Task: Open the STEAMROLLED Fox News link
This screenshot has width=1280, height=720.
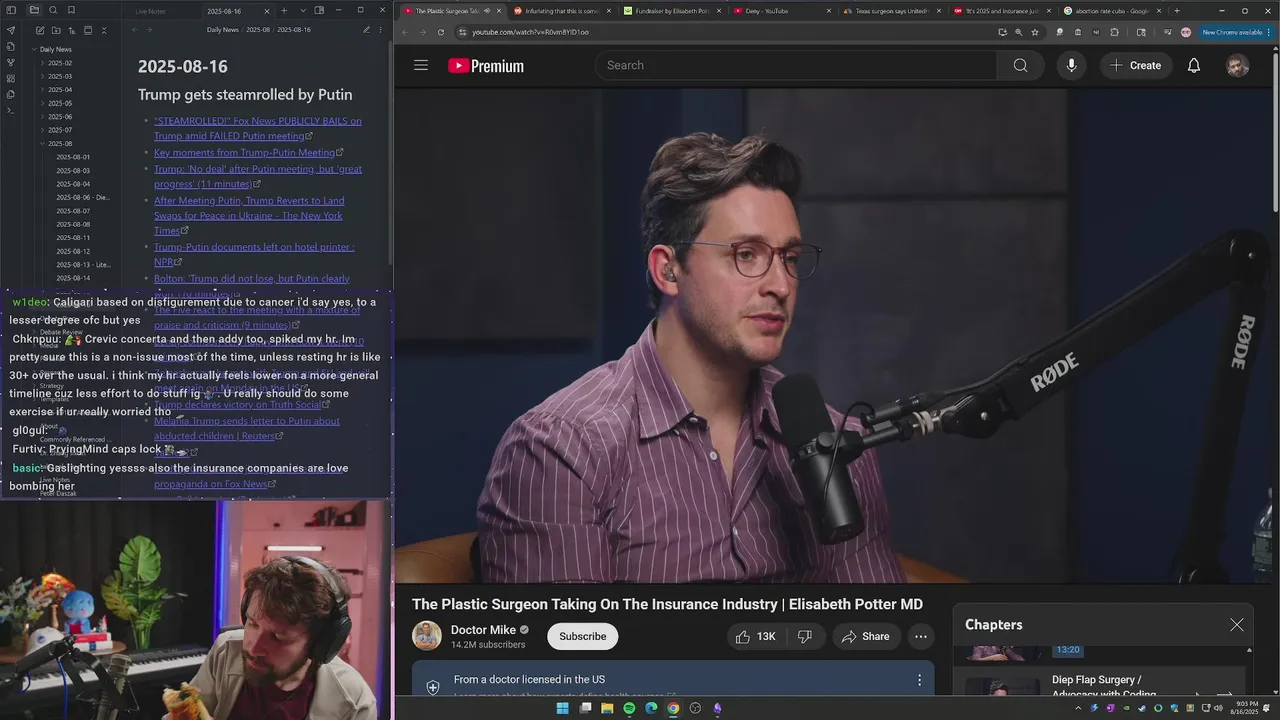Action: 258,128
